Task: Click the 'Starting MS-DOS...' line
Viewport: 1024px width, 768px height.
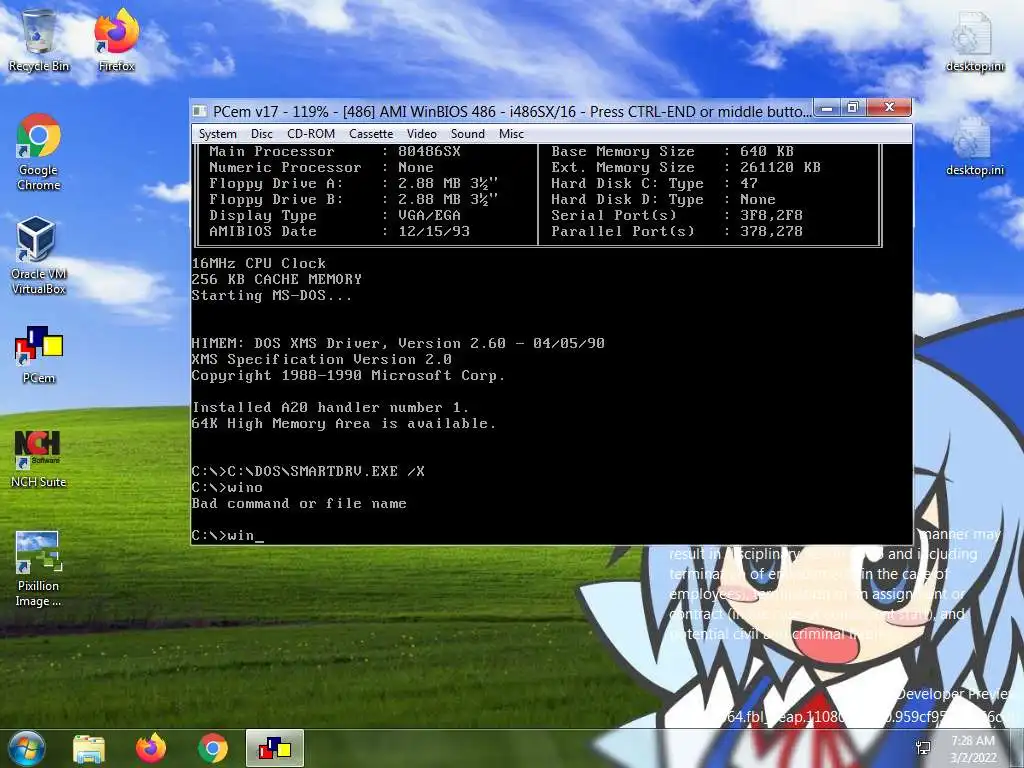Action: point(272,295)
